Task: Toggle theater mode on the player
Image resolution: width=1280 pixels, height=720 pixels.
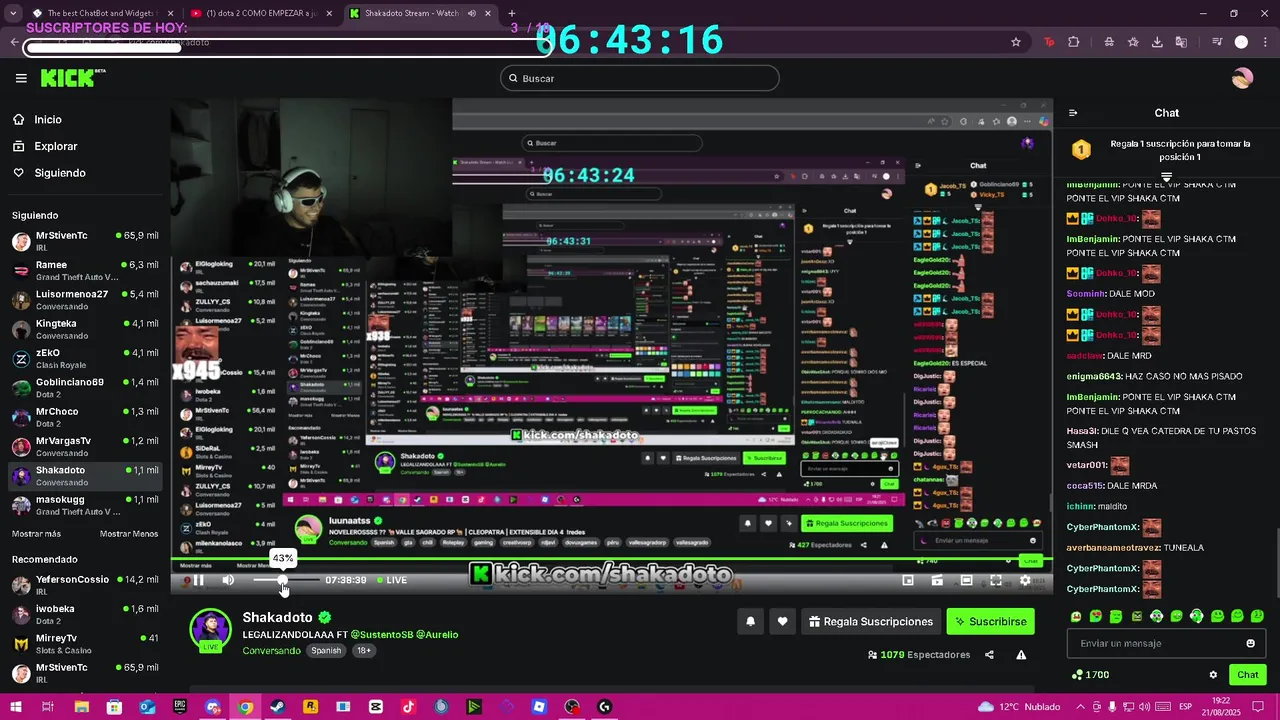Action: coord(966,580)
